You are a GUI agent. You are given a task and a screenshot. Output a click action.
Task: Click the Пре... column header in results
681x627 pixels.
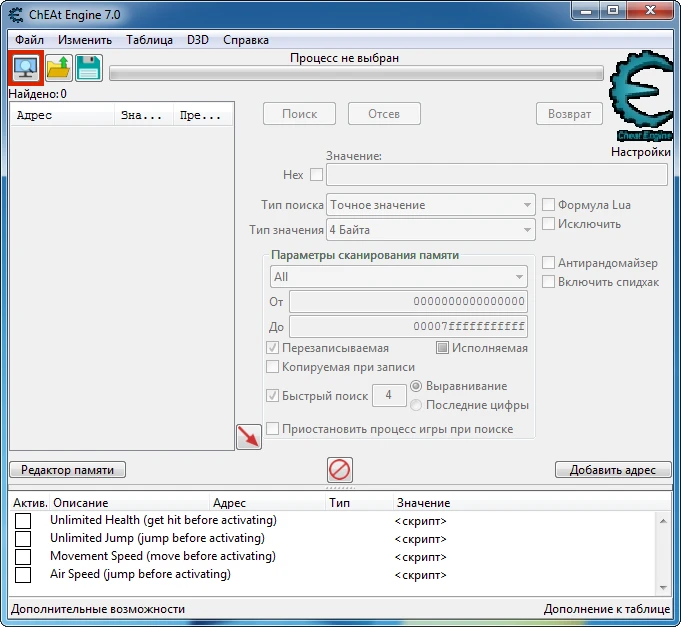203,115
